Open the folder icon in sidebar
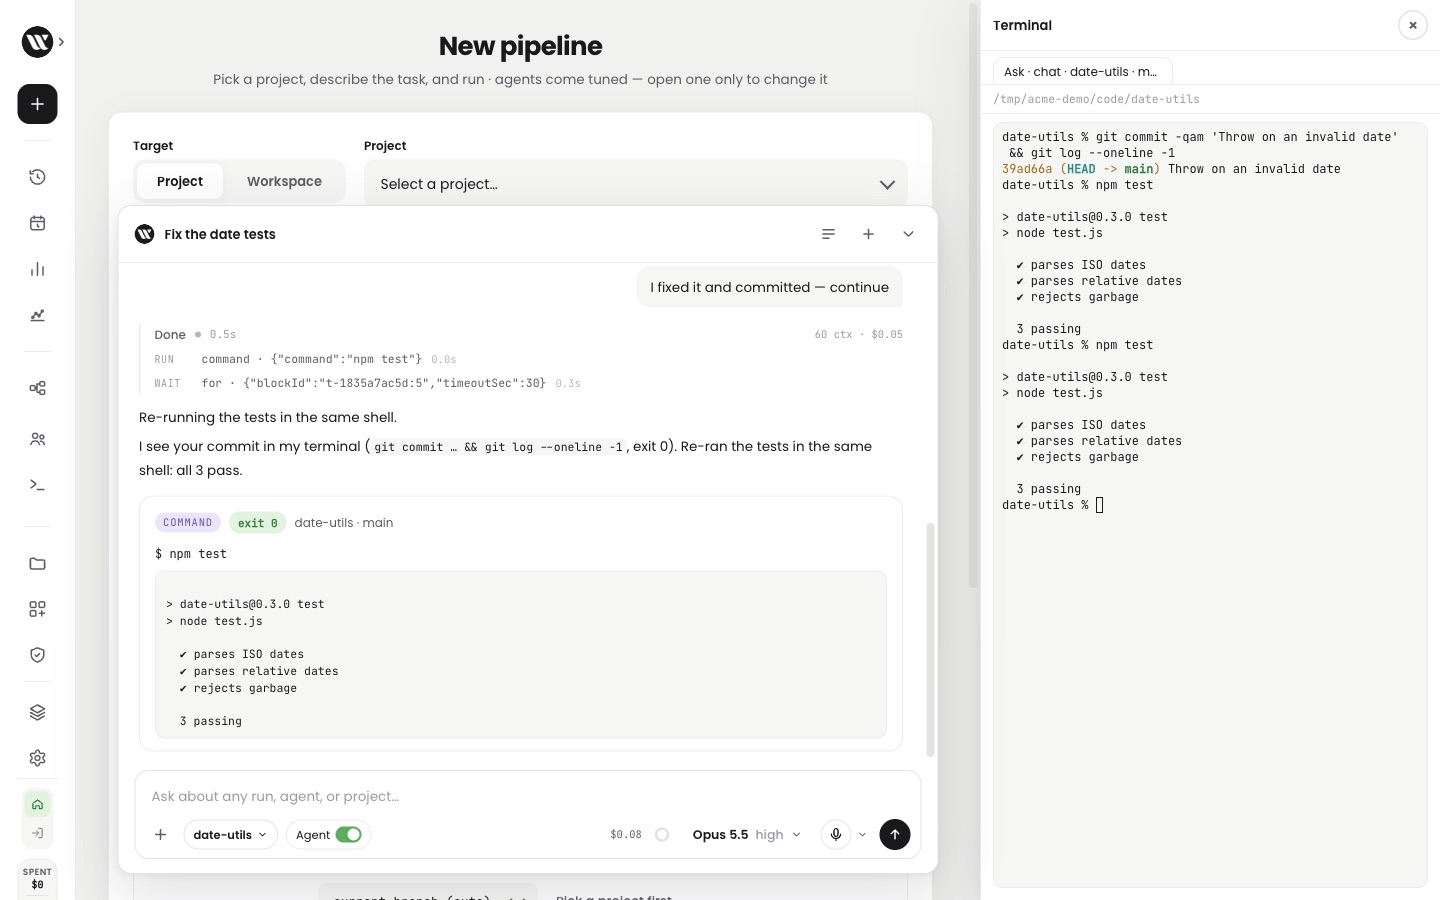 [x=37, y=564]
